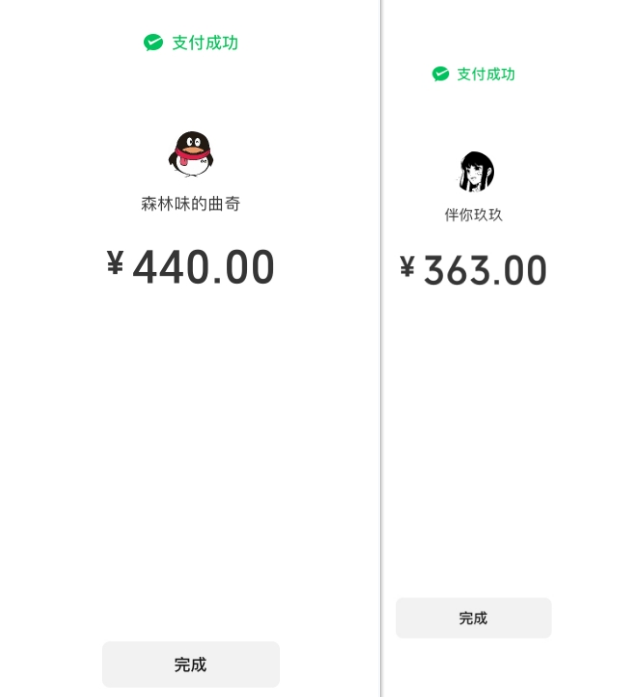Click the digits 440 in left amount

pos(170,267)
